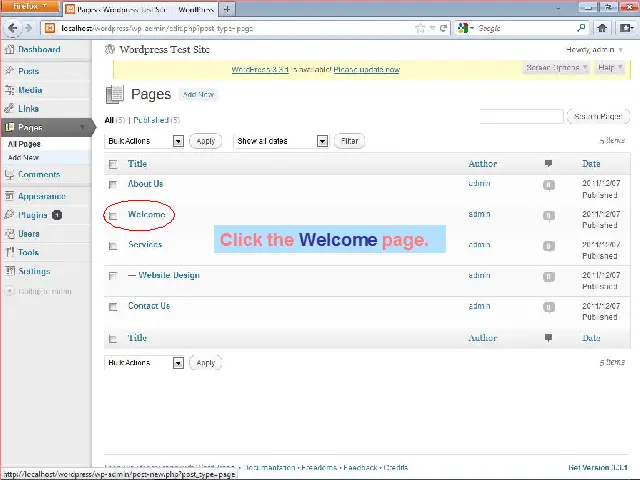
Task: Click the Pages icon in sidebar
Action: click(x=9, y=127)
